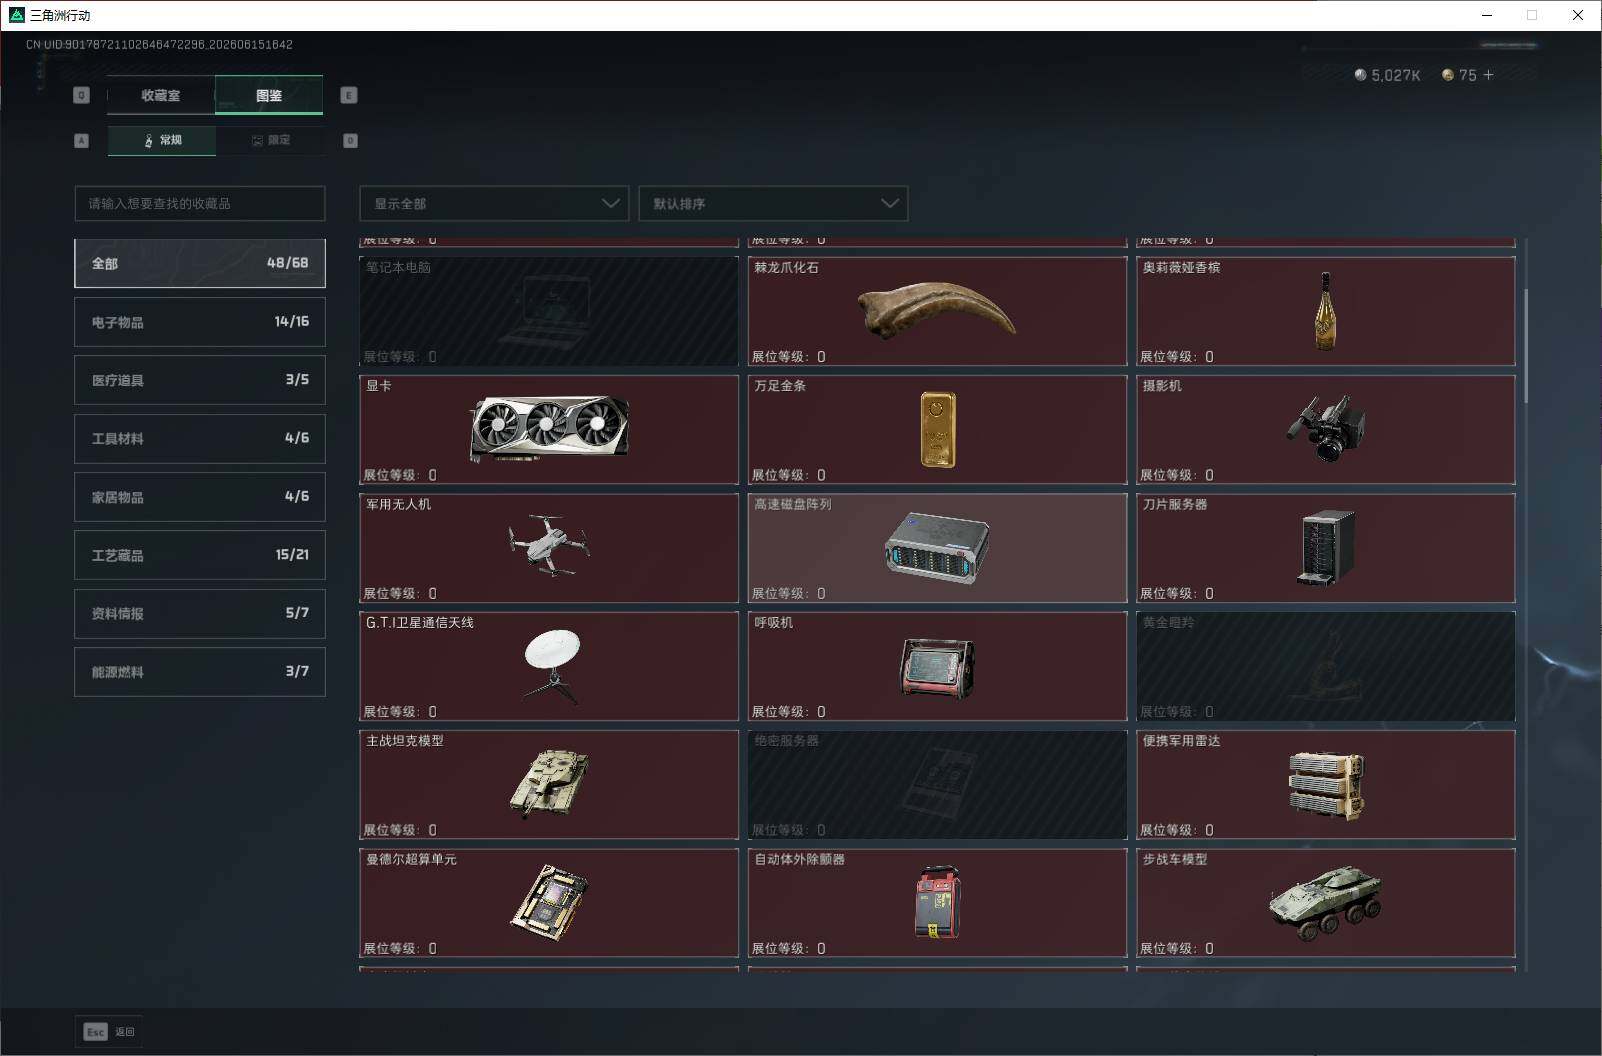This screenshot has height=1056, width=1602.
Task: Click the Q key hint icon
Action: pos(82,95)
